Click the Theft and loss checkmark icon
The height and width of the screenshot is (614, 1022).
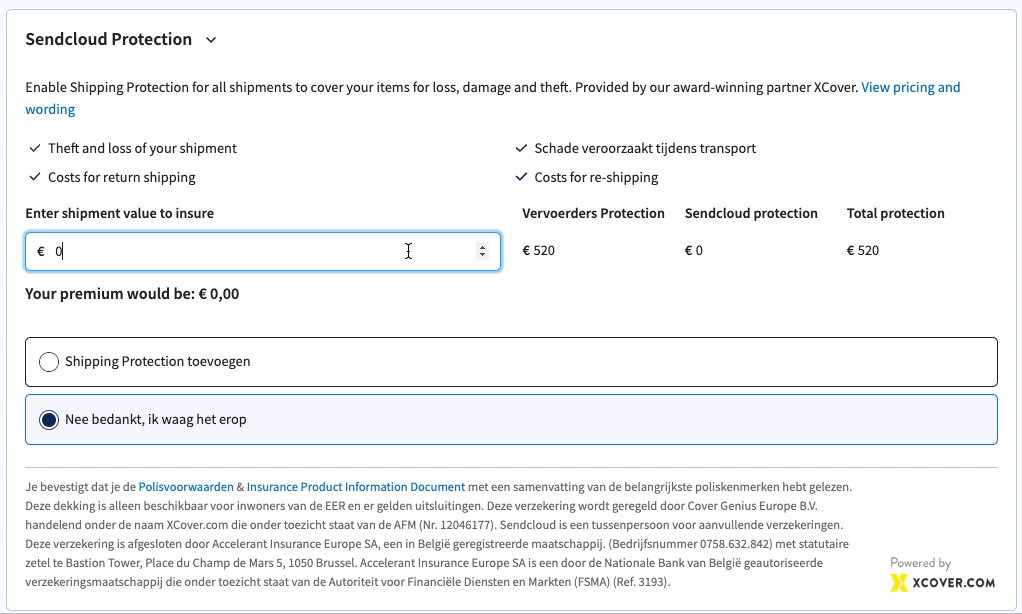tap(35, 148)
